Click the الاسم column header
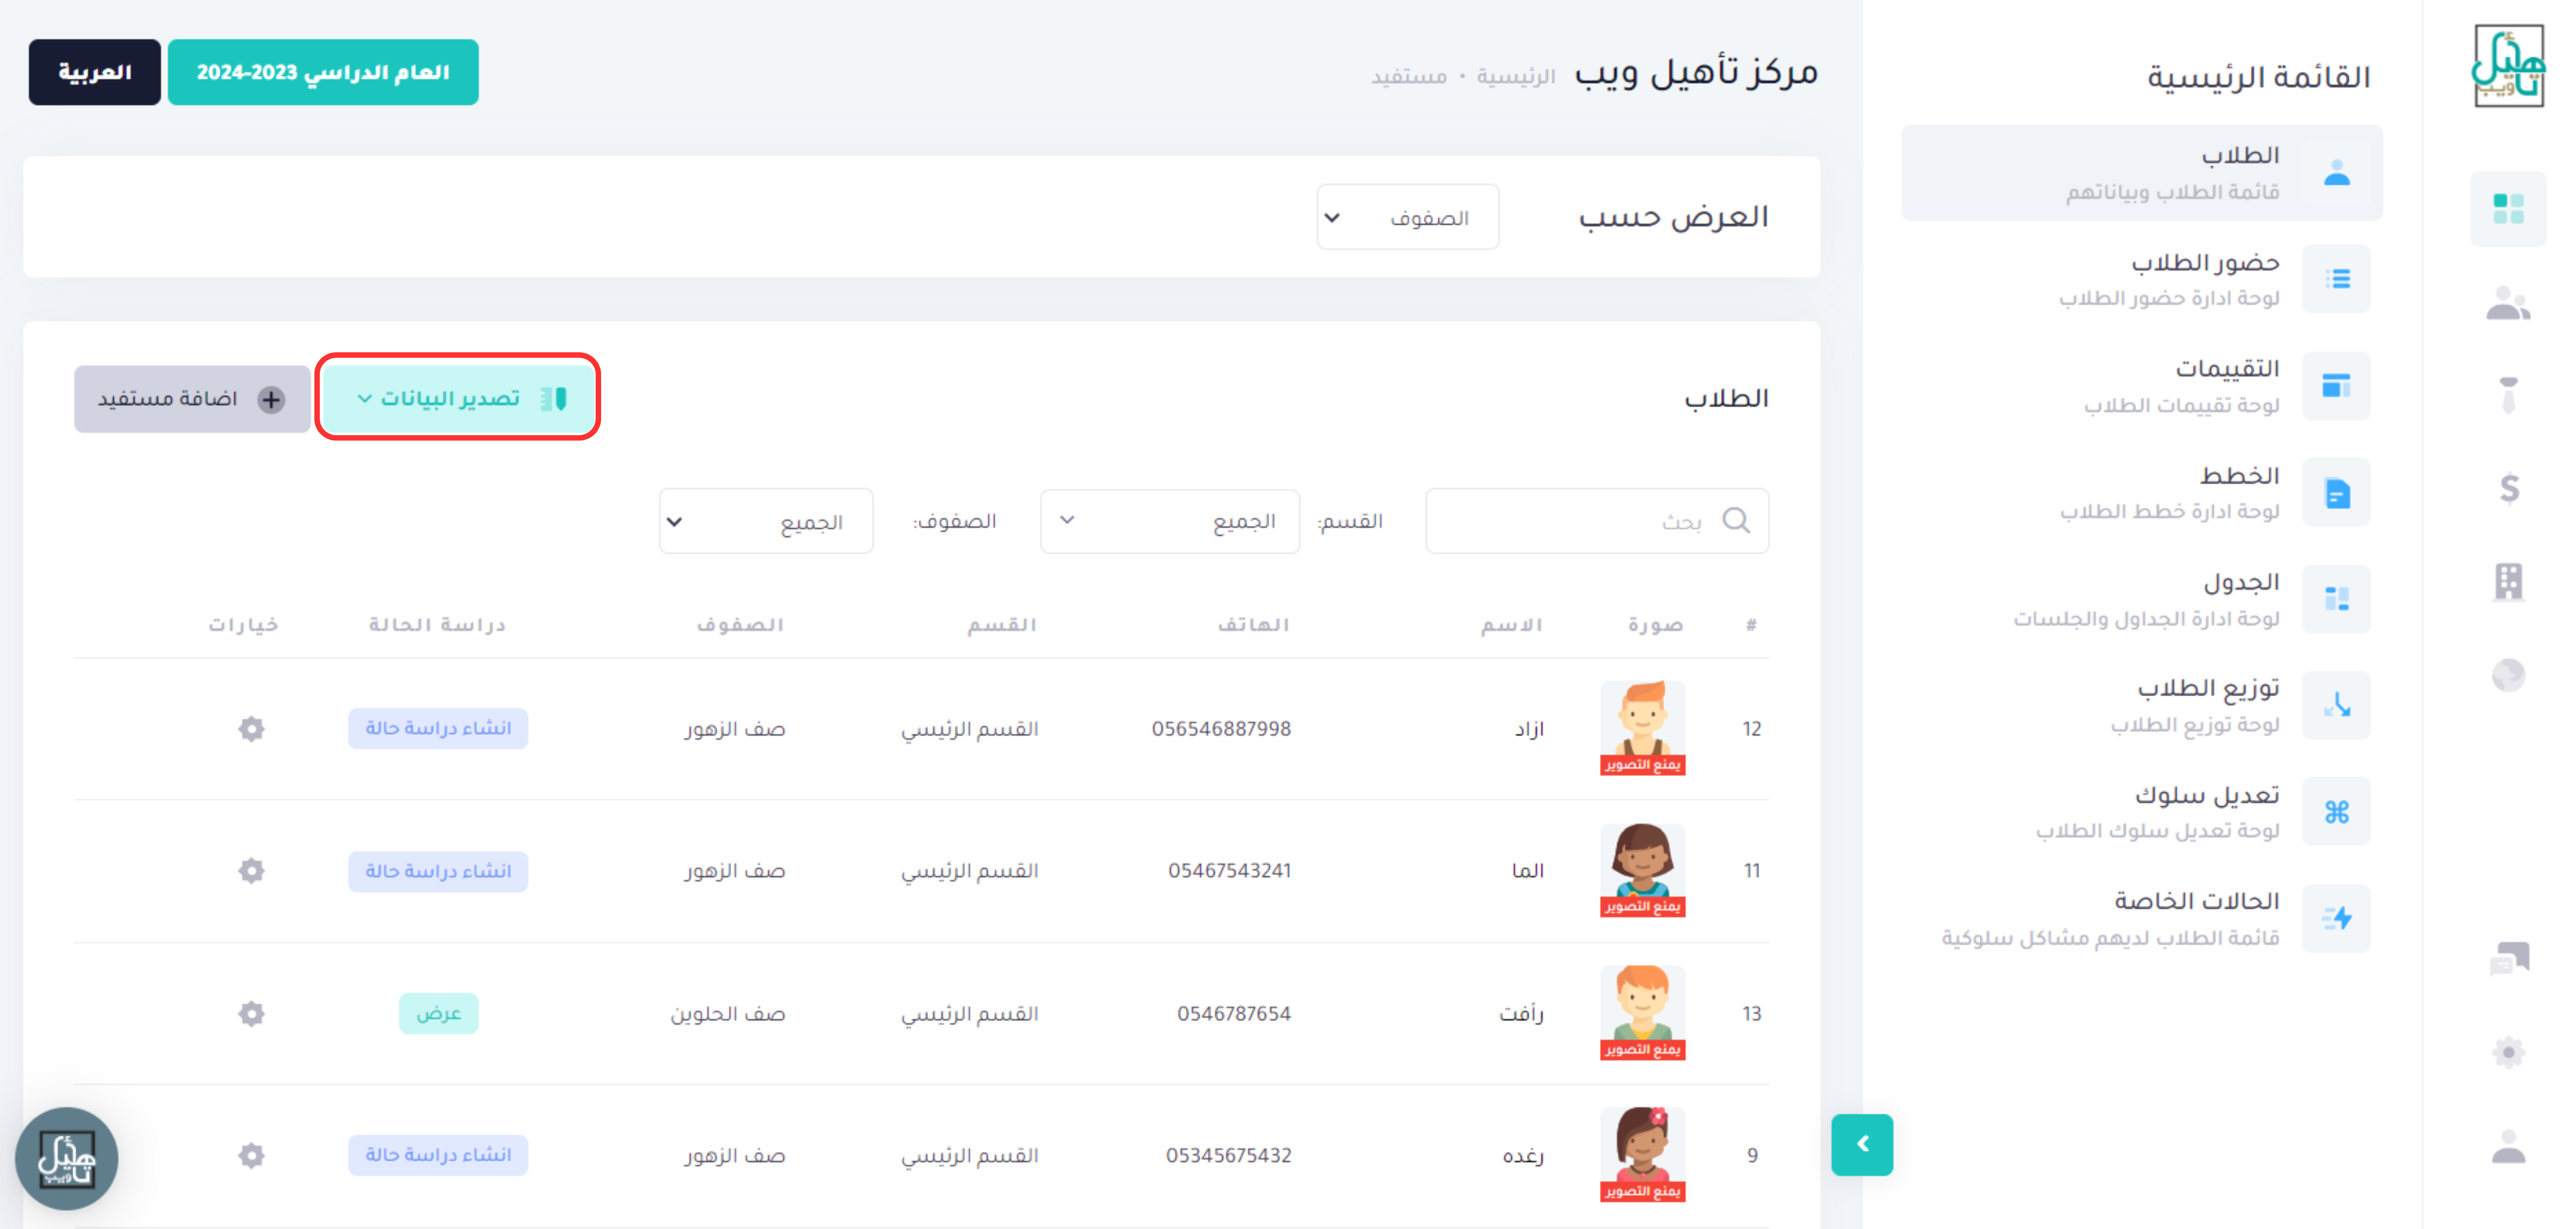This screenshot has width=2576, height=1229. [1512, 625]
